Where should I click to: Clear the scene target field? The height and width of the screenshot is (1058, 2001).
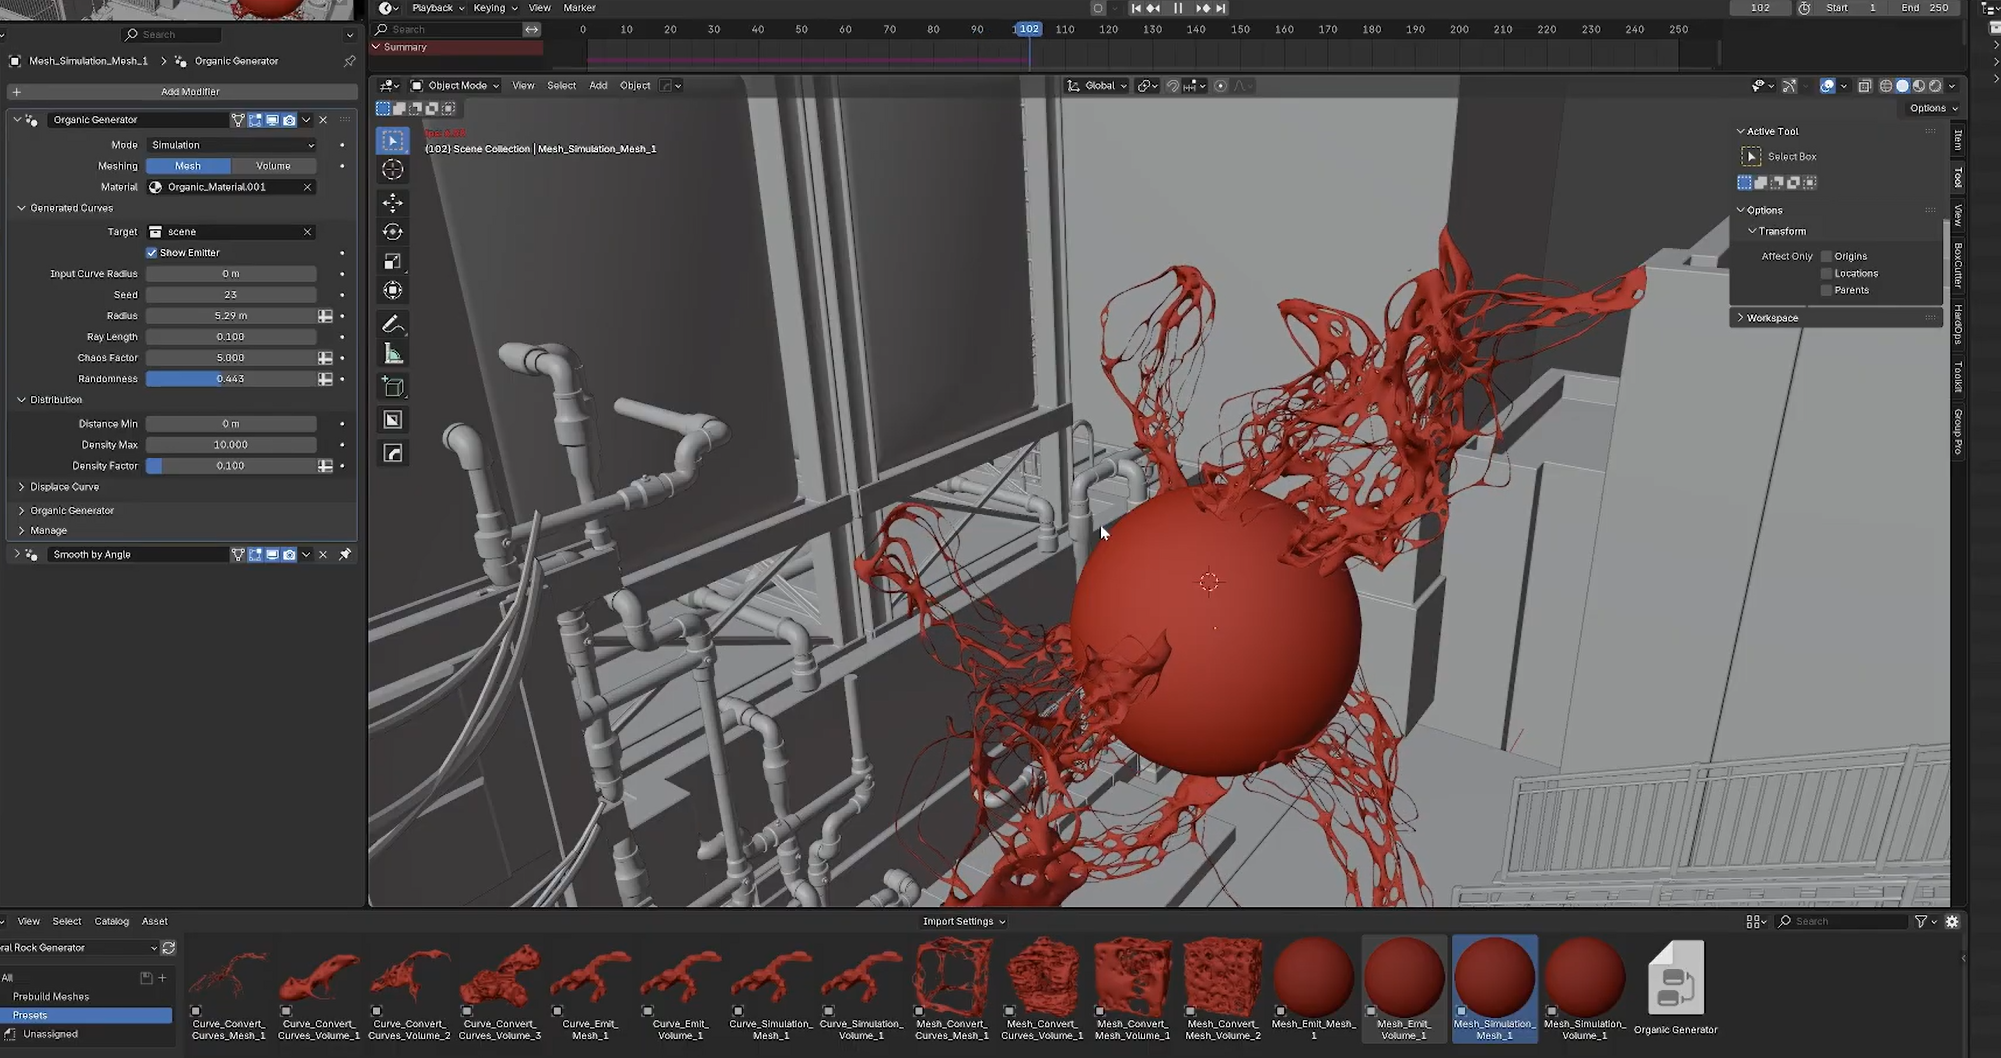[x=307, y=232]
